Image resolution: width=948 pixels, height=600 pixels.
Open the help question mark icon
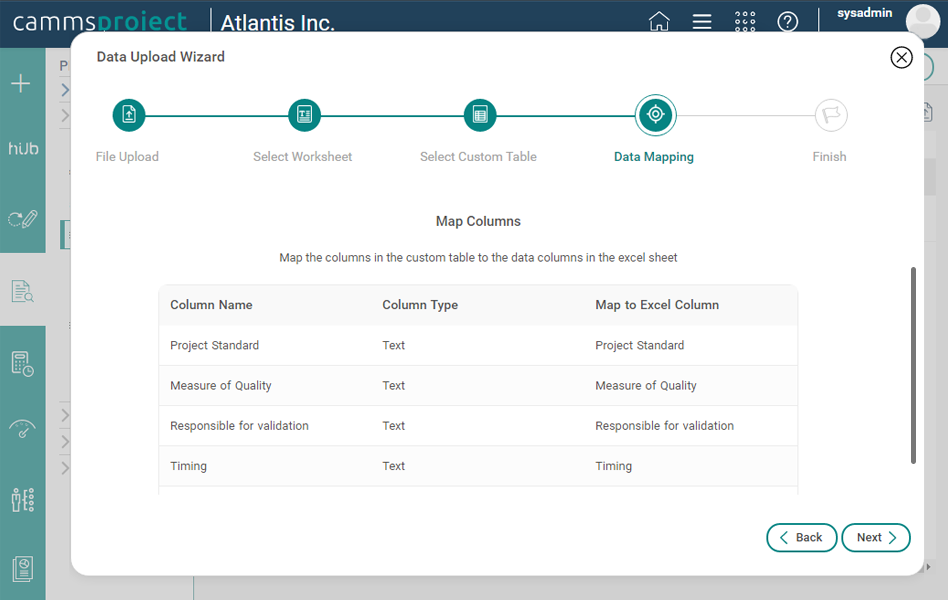(788, 22)
